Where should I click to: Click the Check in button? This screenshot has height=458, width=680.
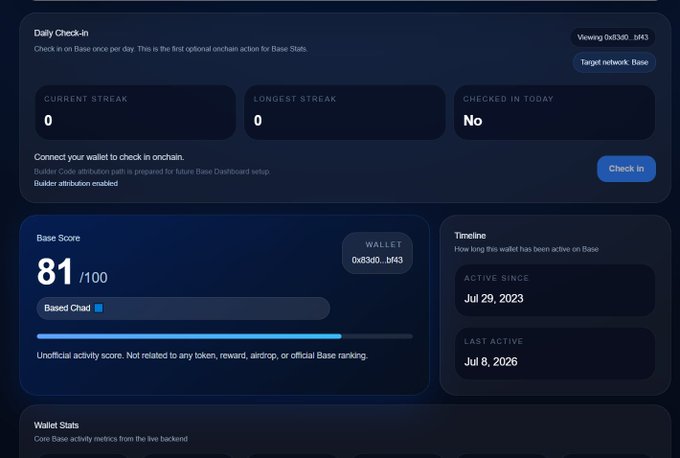(x=626, y=169)
